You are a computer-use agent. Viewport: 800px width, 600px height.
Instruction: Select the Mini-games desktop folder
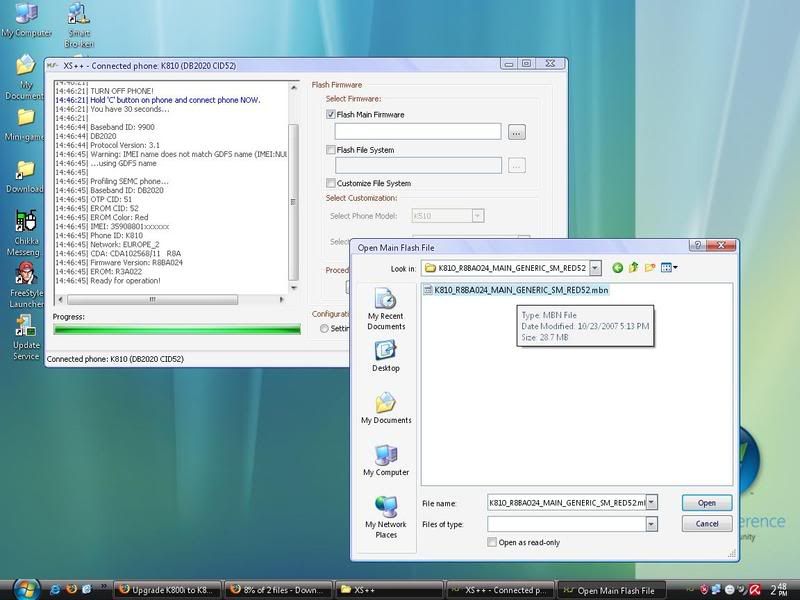[24, 125]
